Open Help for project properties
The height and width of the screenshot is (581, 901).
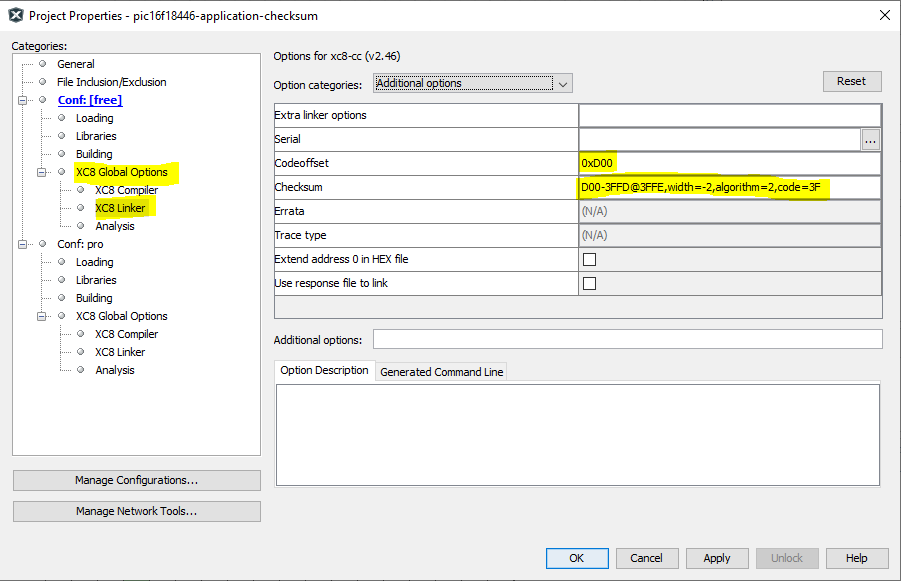(x=856, y=558)
